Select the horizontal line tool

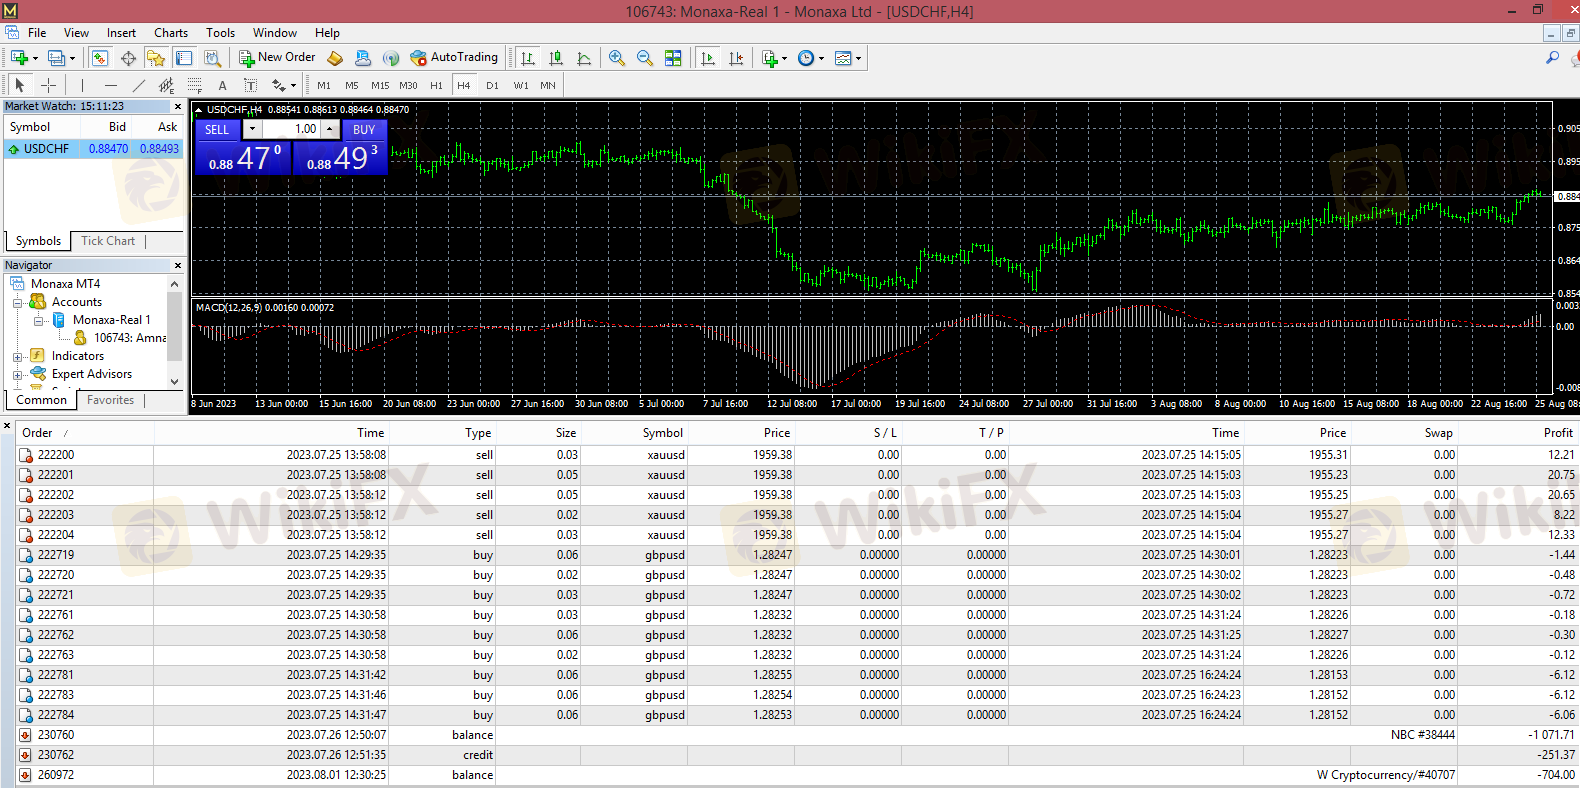[111, 85]
